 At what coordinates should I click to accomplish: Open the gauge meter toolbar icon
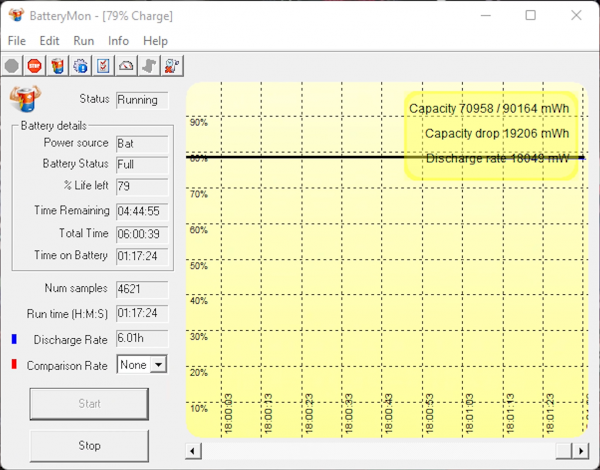126,66
